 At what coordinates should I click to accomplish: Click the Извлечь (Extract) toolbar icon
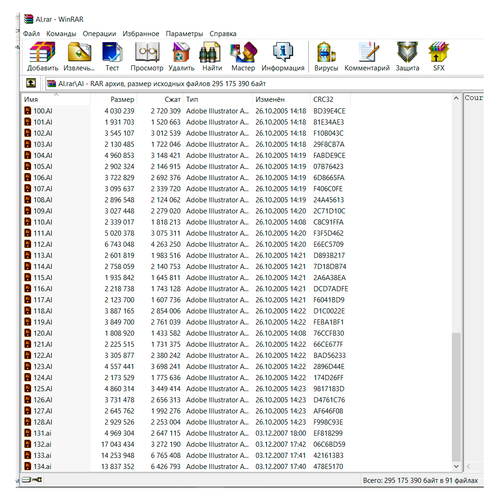79,52
